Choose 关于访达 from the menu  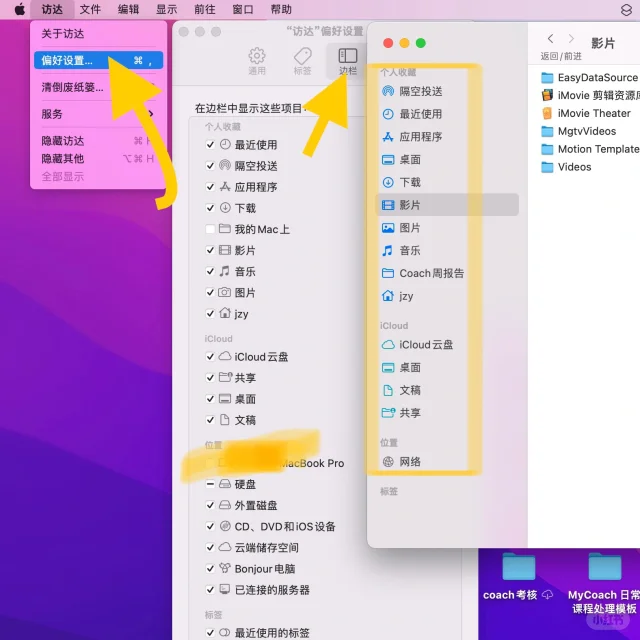click(x=98, y=33)
